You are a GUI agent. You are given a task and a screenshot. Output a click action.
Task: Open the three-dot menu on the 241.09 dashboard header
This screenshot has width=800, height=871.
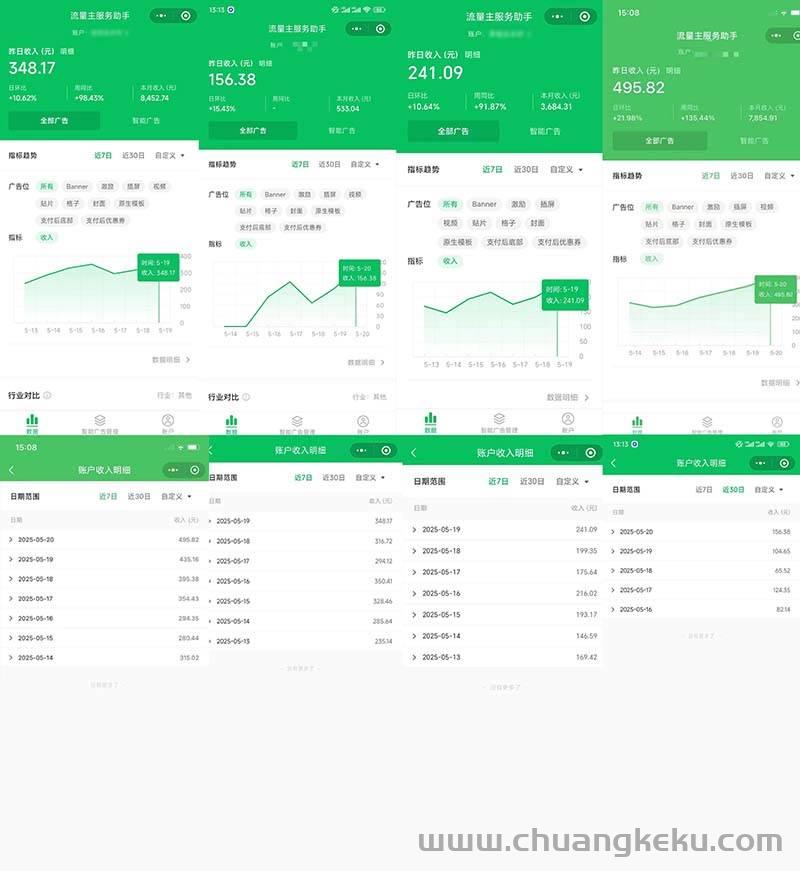click(x=562, y=17)
